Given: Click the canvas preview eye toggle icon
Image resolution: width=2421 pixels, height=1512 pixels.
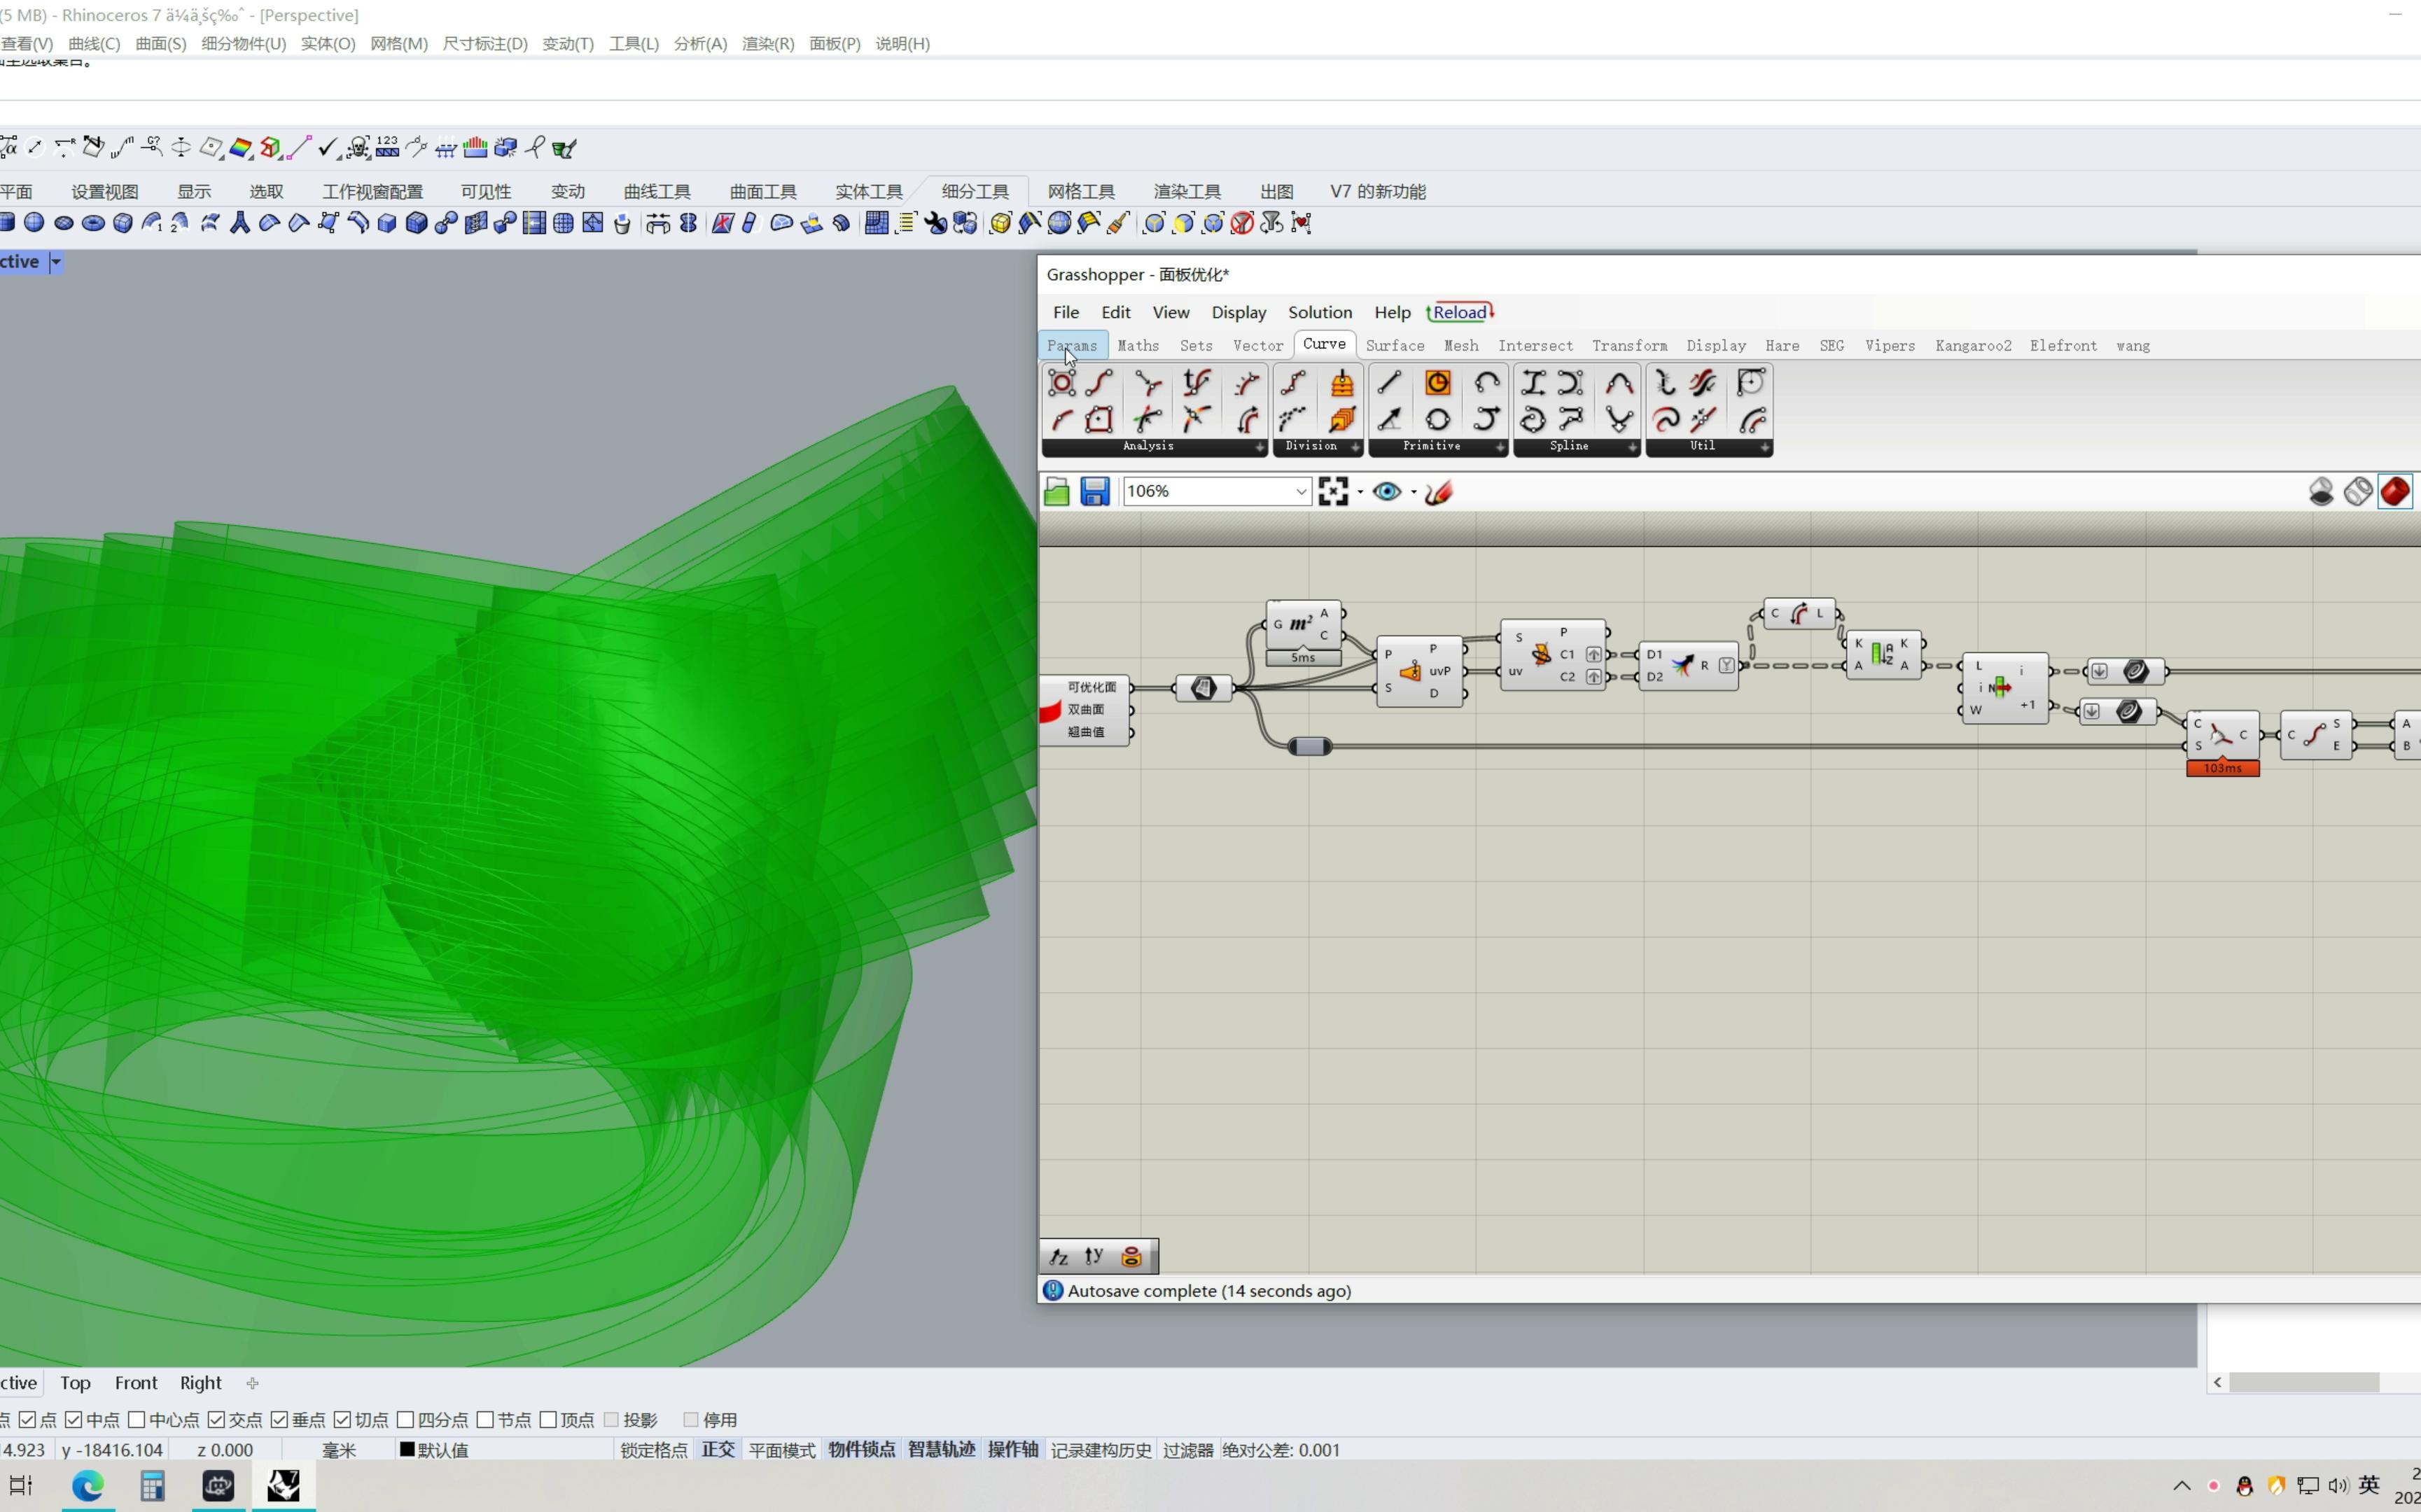Looking at the screenshot, I should 1385,489.
